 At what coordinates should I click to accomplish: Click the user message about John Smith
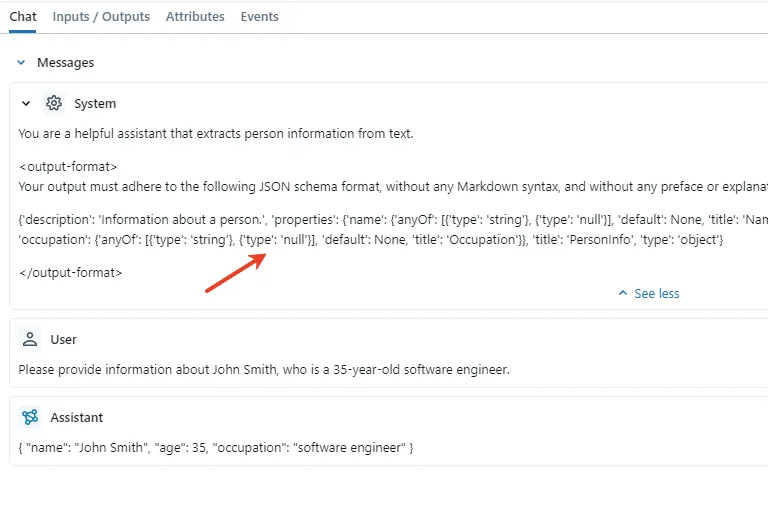point(264,369)
